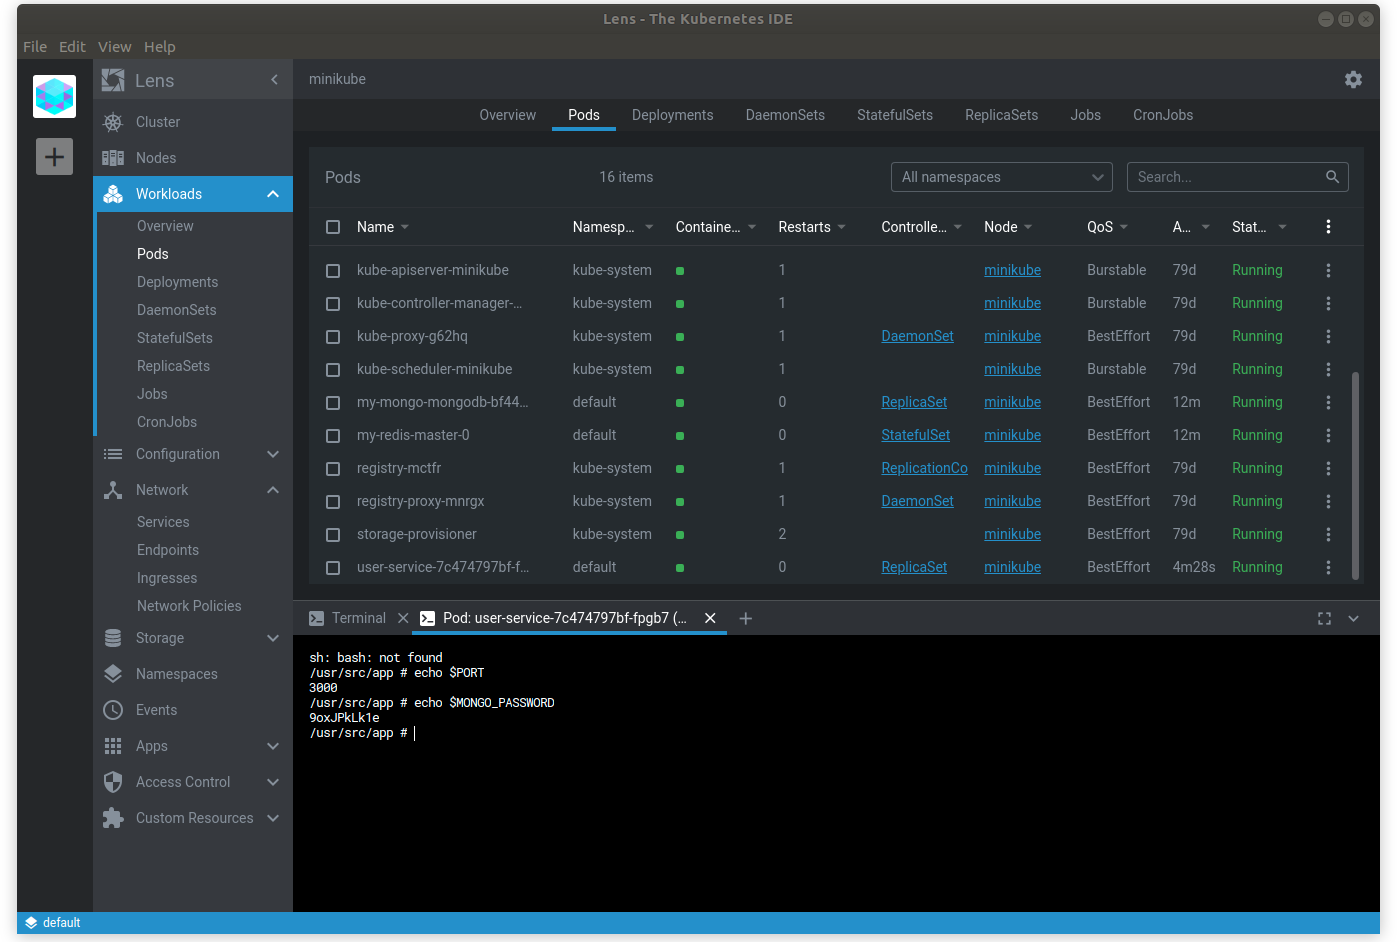Select the minikube cluster icon
1399x942 pixels.
point(54,97)
